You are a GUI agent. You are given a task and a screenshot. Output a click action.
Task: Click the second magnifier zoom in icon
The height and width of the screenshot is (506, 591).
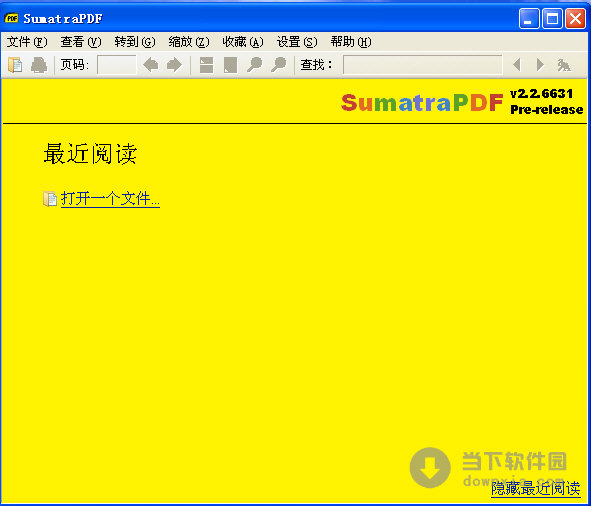(279, 65)
